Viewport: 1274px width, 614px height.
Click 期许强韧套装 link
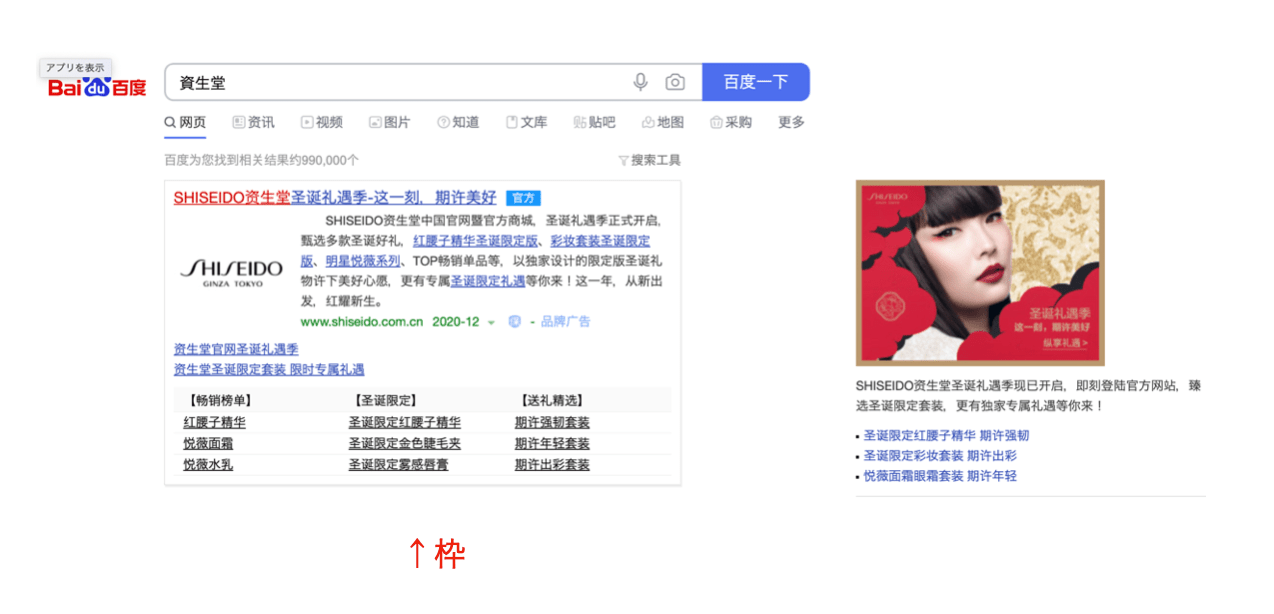(552, 423)
